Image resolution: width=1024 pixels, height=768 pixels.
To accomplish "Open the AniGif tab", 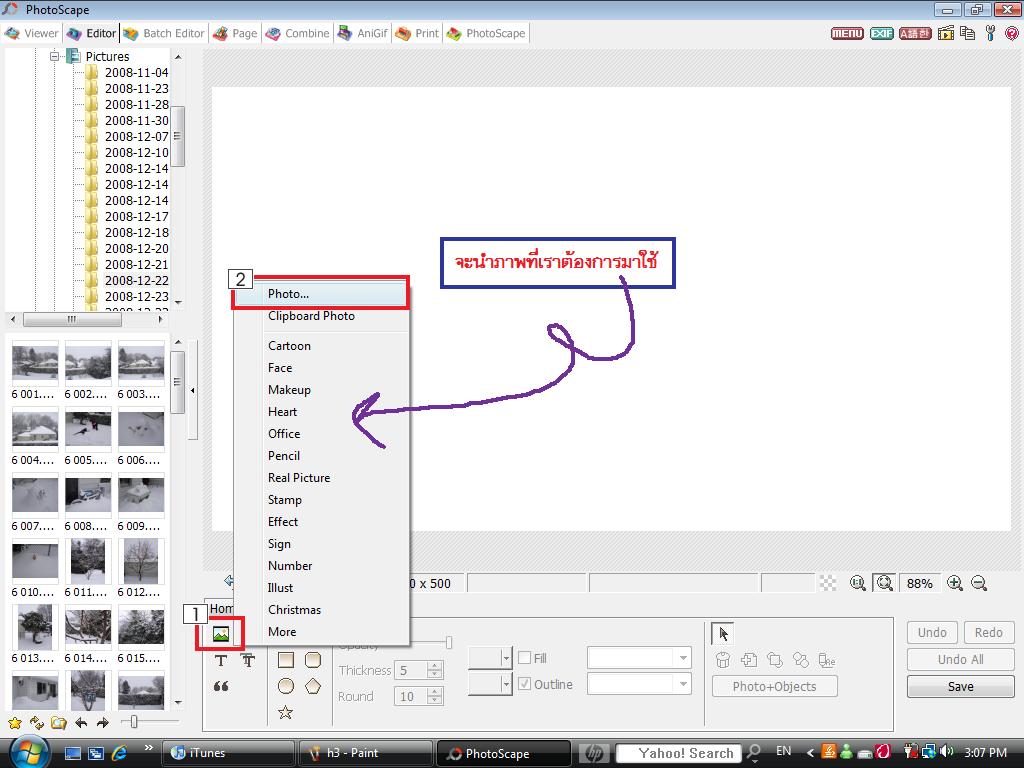I will tap(363, 33).
